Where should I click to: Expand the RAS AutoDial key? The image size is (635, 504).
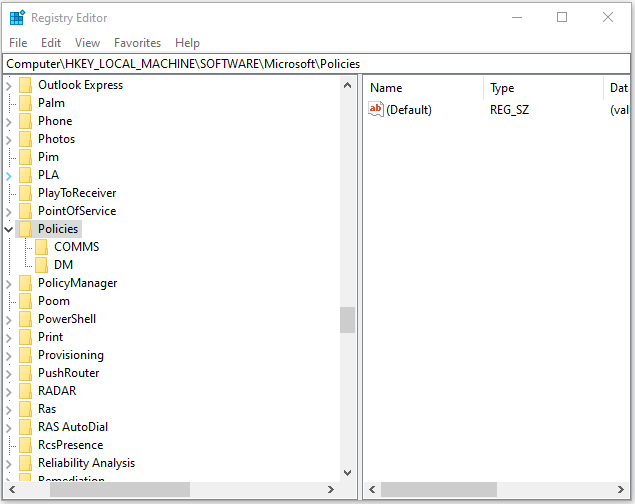(x=9, y=428)
